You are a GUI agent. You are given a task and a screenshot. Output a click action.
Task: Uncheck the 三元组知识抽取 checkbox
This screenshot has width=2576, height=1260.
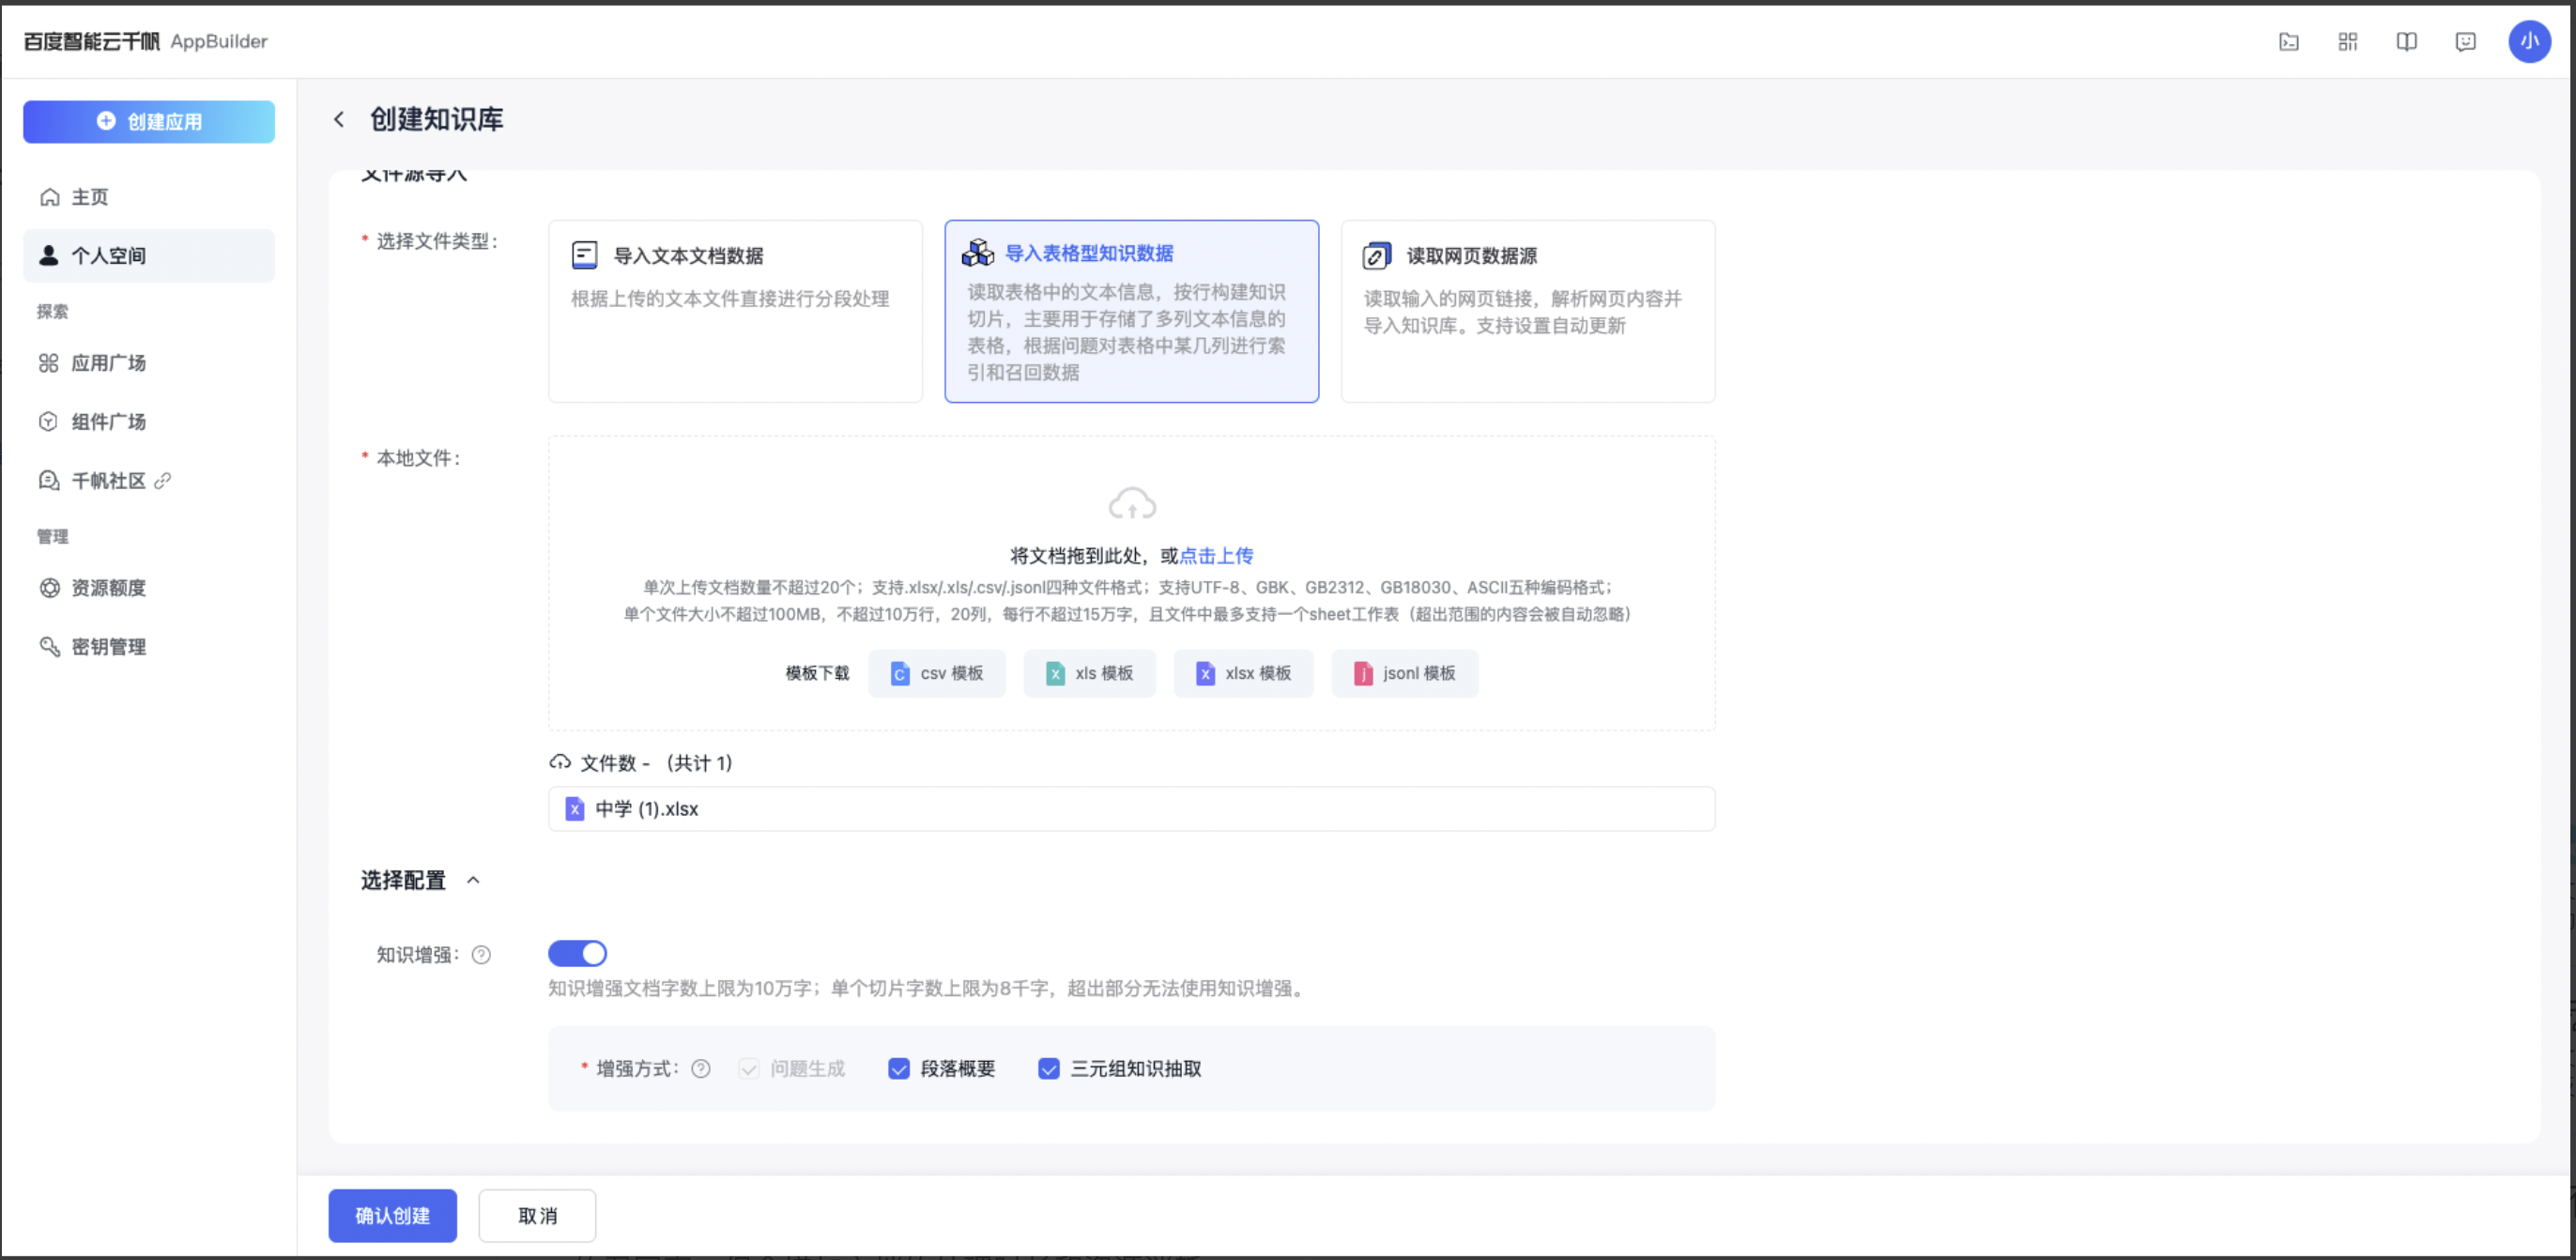point(1049,1069)
